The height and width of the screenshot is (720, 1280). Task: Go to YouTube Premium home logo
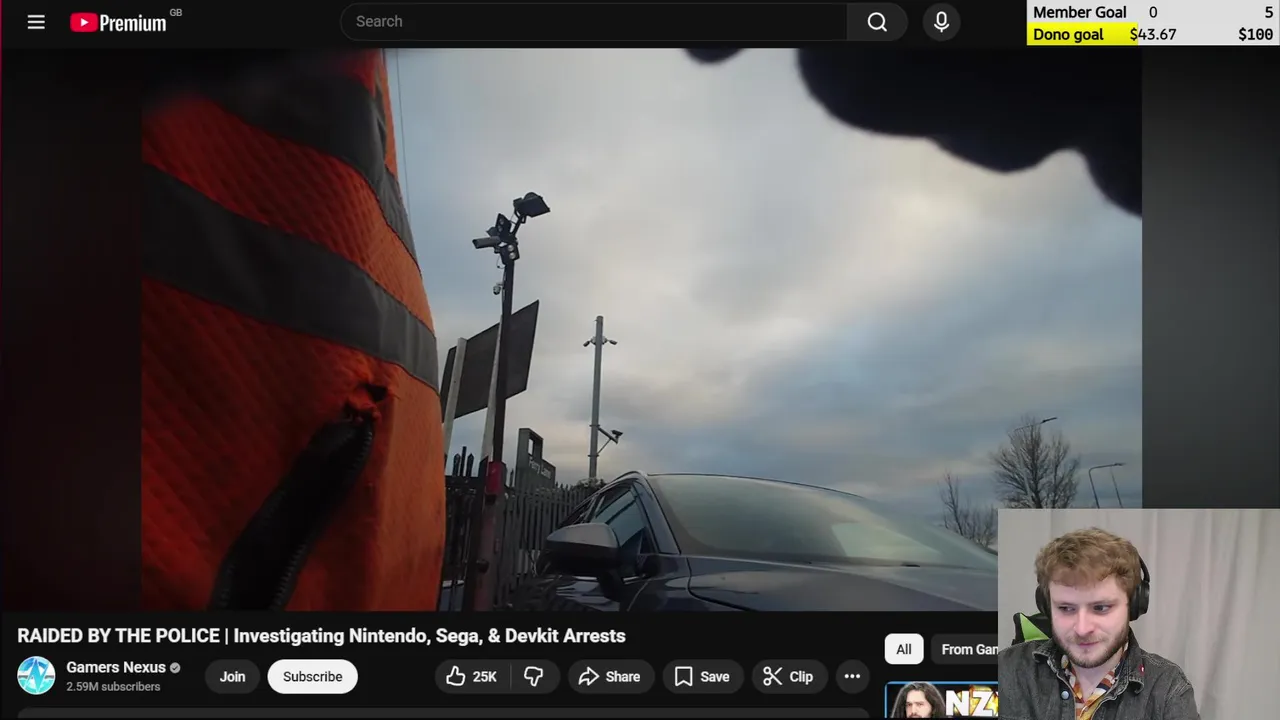pyautogui.click(x=118, y=22)
